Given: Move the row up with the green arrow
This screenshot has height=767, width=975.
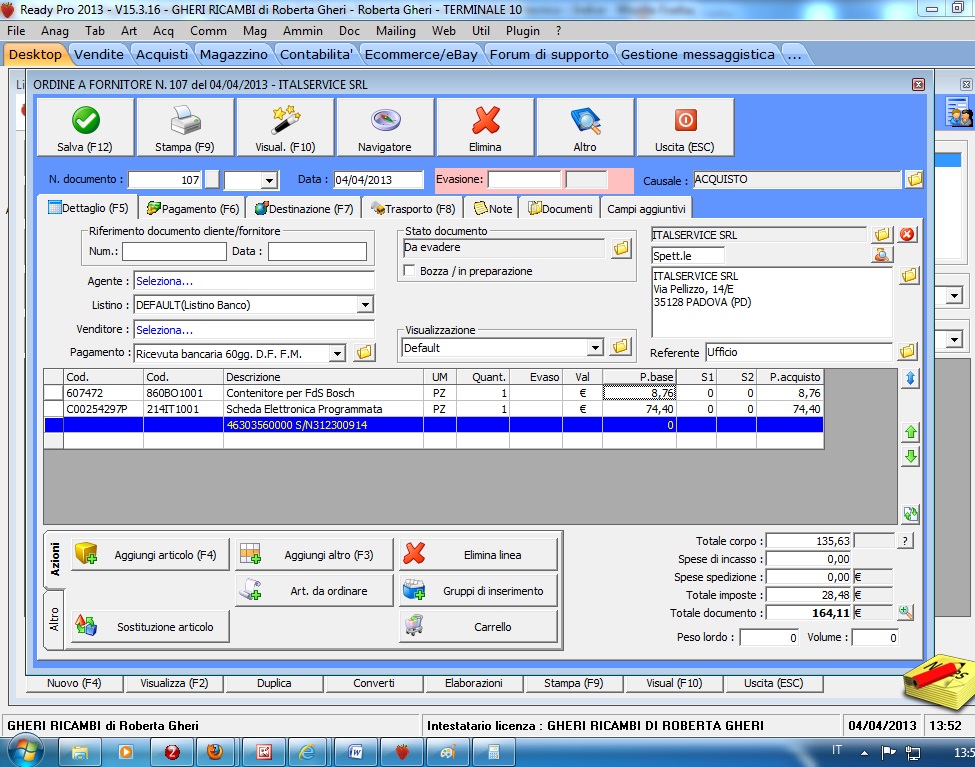Looking at the screenshot, I should click(x=910, y=433).
